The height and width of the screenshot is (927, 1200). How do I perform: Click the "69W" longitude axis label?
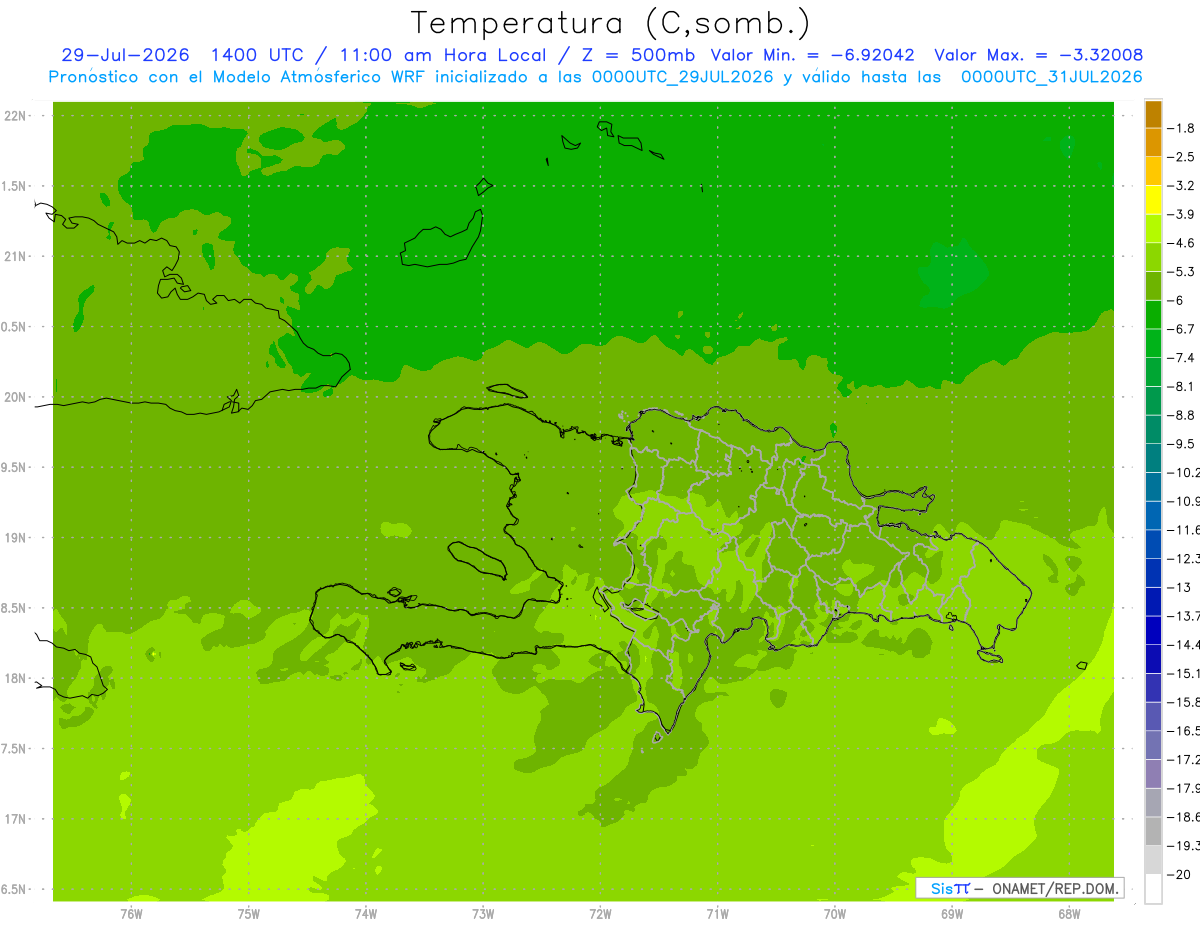[x=951, y=914]
